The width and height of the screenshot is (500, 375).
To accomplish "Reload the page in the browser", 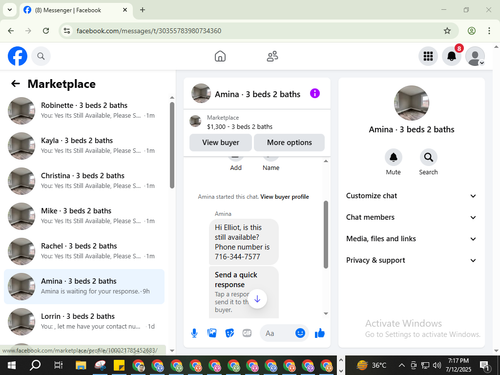I will (46, 31).
